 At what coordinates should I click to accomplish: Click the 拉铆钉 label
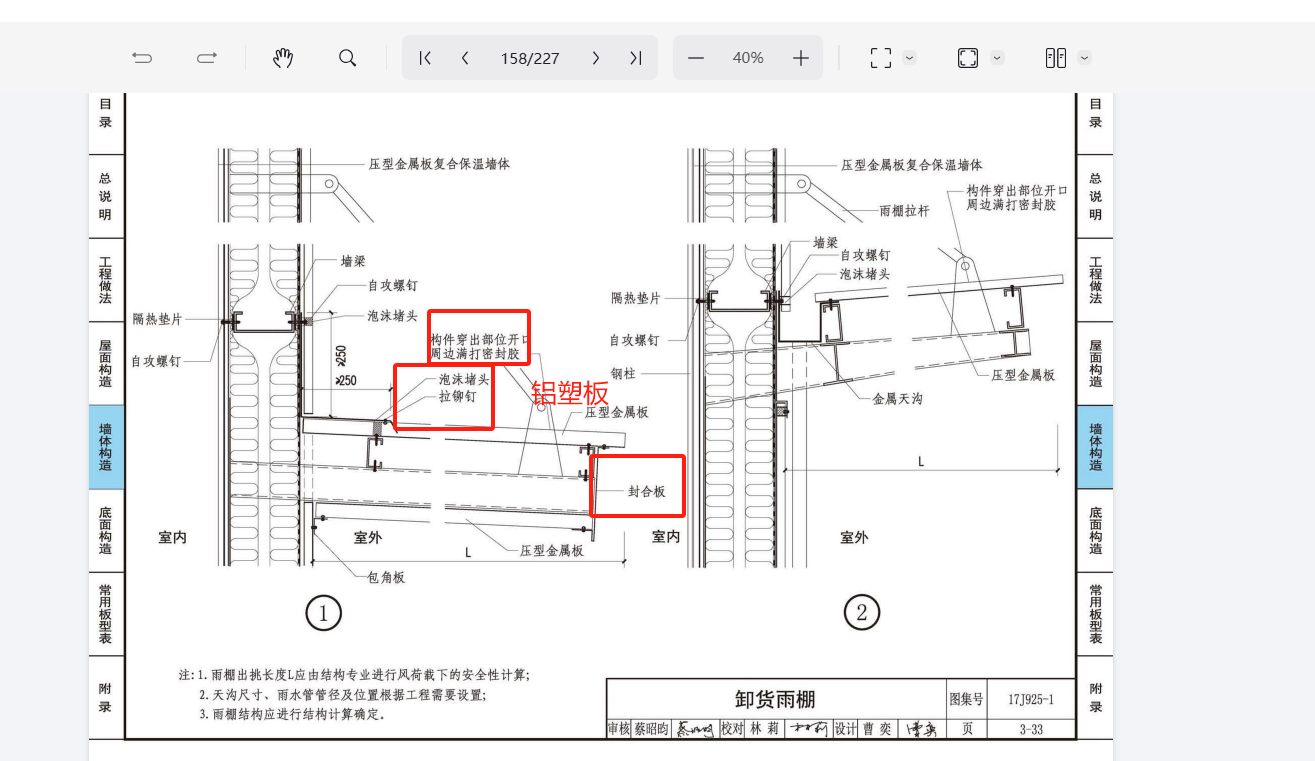(x=458, y=396)
